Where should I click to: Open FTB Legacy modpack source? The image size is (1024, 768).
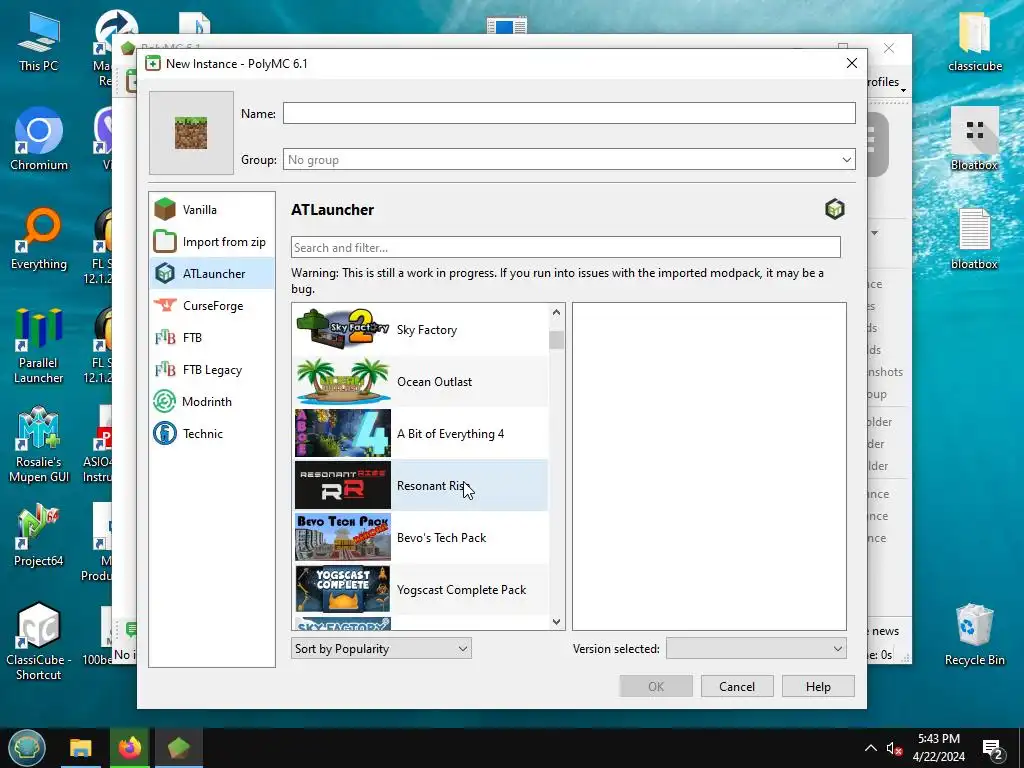pos(212,370)
